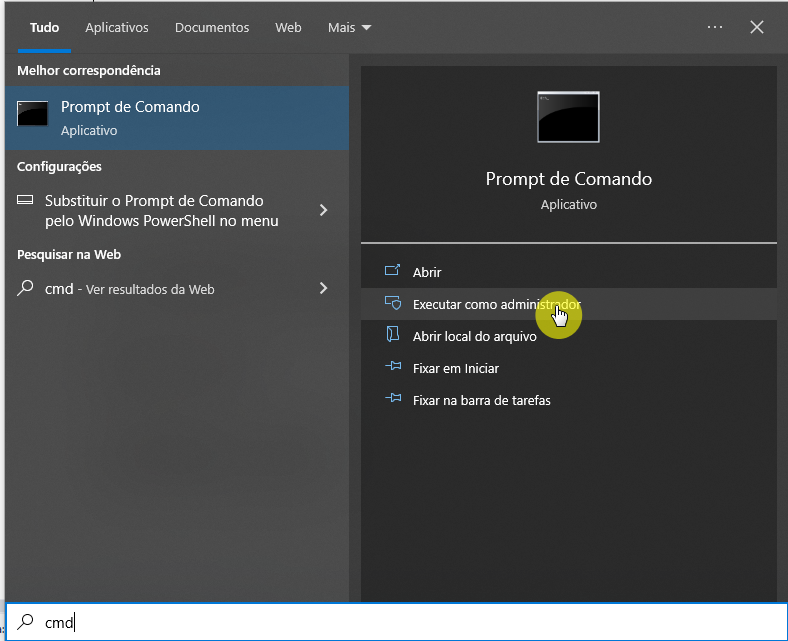Image resolution: width=788 pixels, height=641 pixels.
Task: Click the Abrir open-window icon
Action: click(x=392, y=270)
